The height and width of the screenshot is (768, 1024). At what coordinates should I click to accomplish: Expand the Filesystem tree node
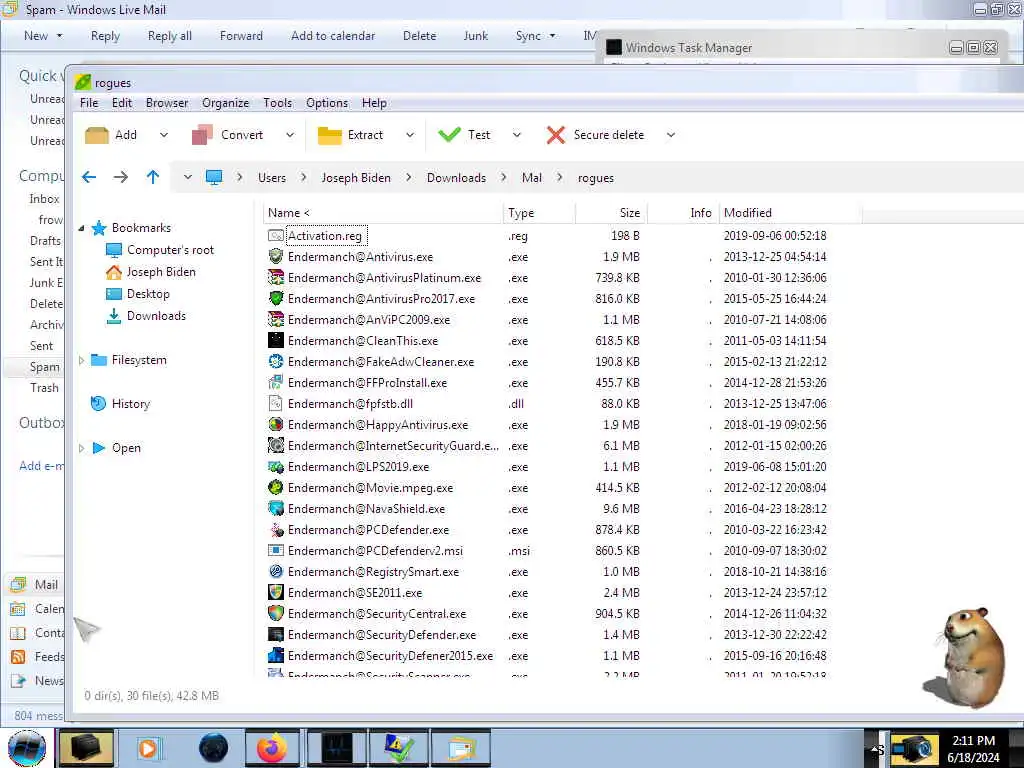coord(82,360)
